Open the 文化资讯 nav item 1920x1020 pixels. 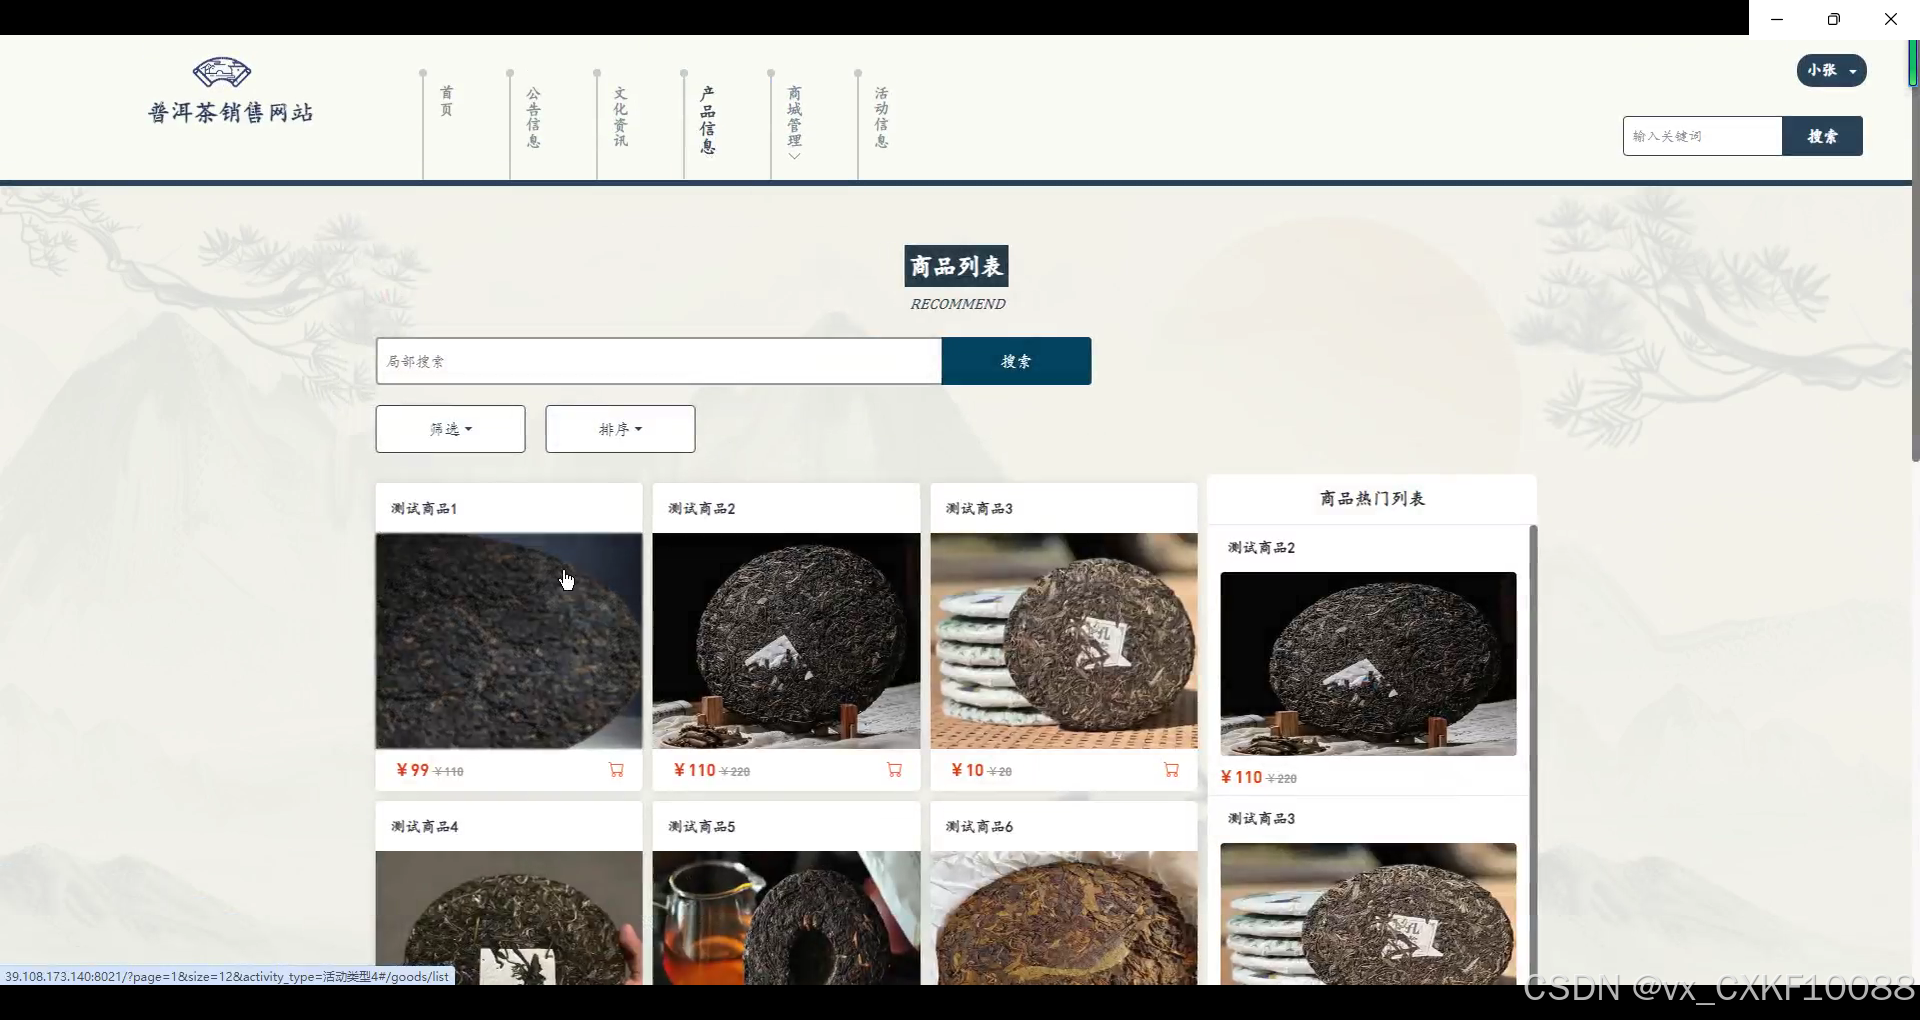pos(620,117)
